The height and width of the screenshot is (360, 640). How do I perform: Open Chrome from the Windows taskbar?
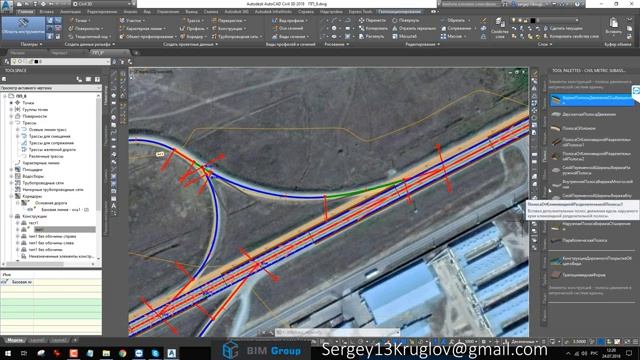122,353
